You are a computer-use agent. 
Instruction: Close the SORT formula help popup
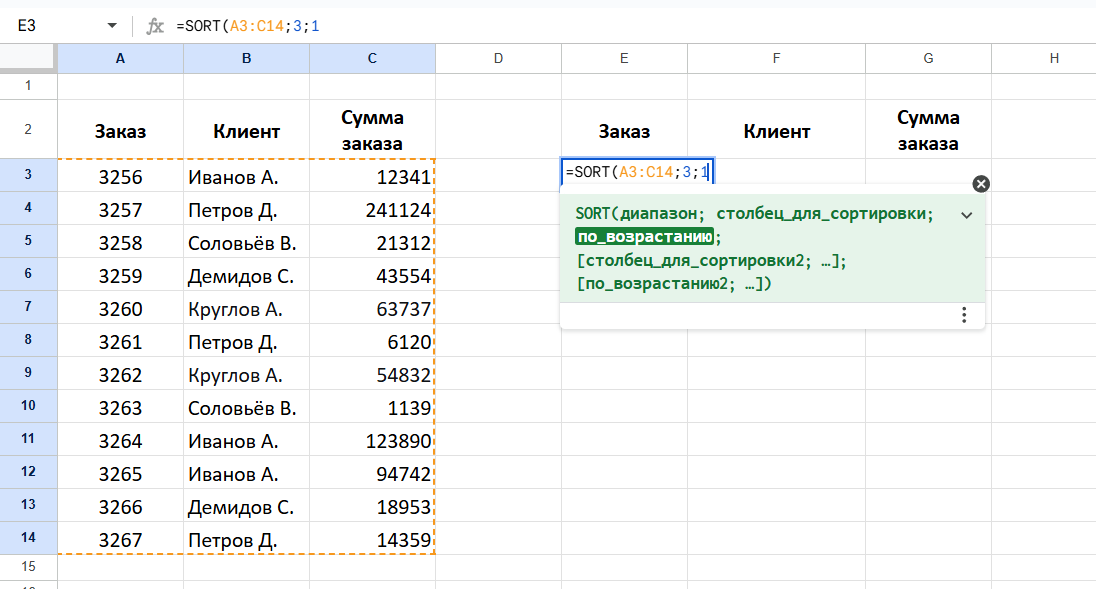(981, 184)
